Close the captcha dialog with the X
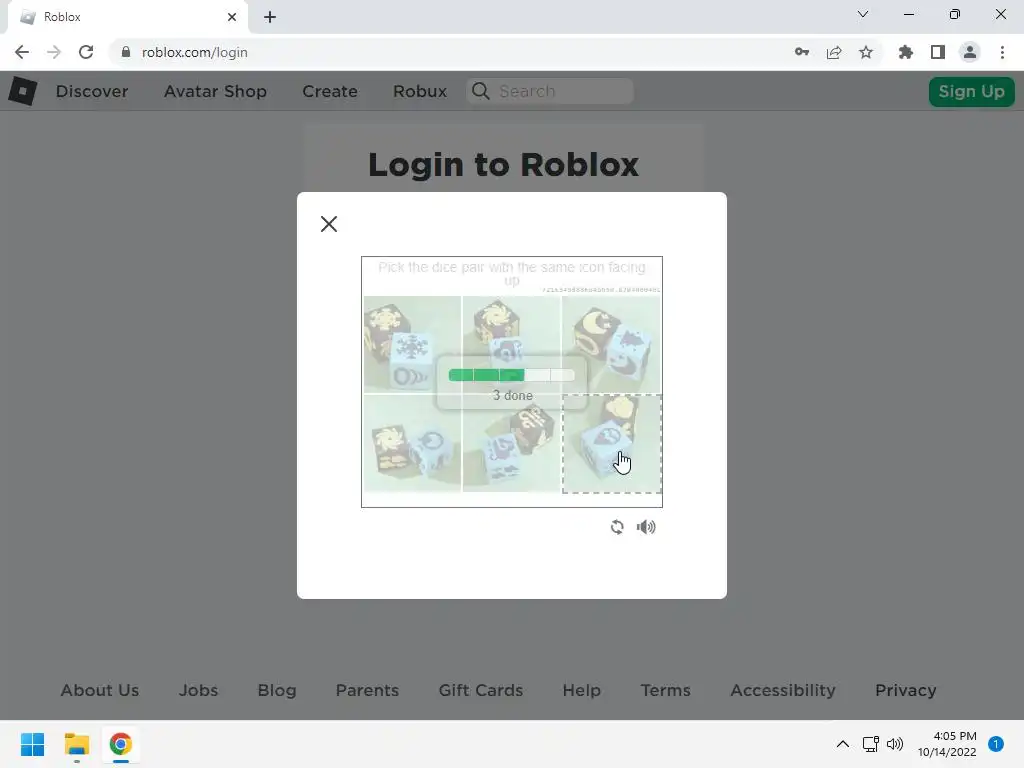This screenshot has height=768, width=1024. (328, 224)
